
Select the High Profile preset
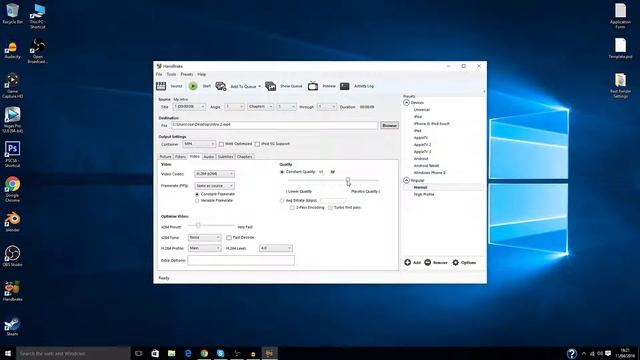[424, 195]
